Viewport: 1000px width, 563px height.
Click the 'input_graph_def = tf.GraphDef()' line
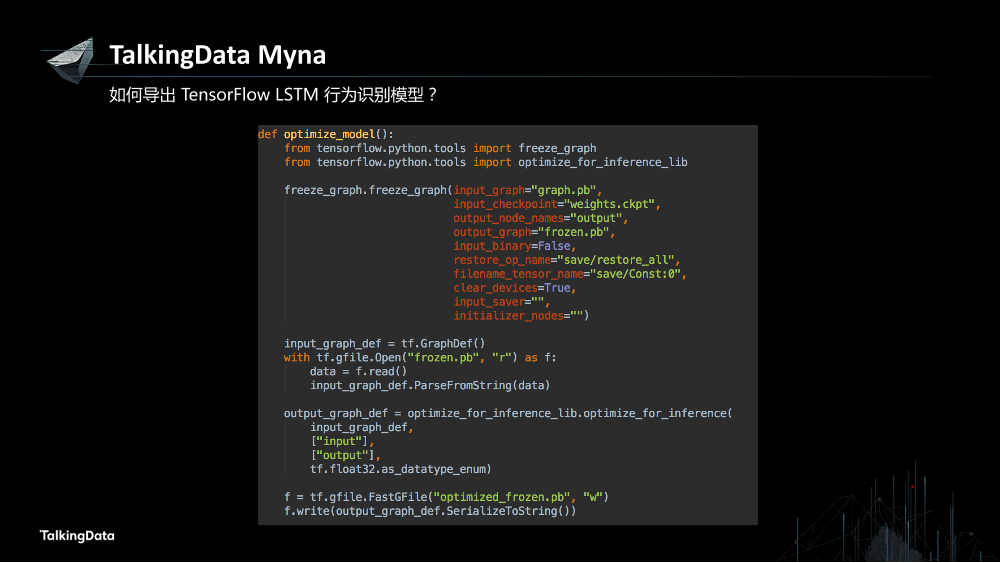click(385, 344)
